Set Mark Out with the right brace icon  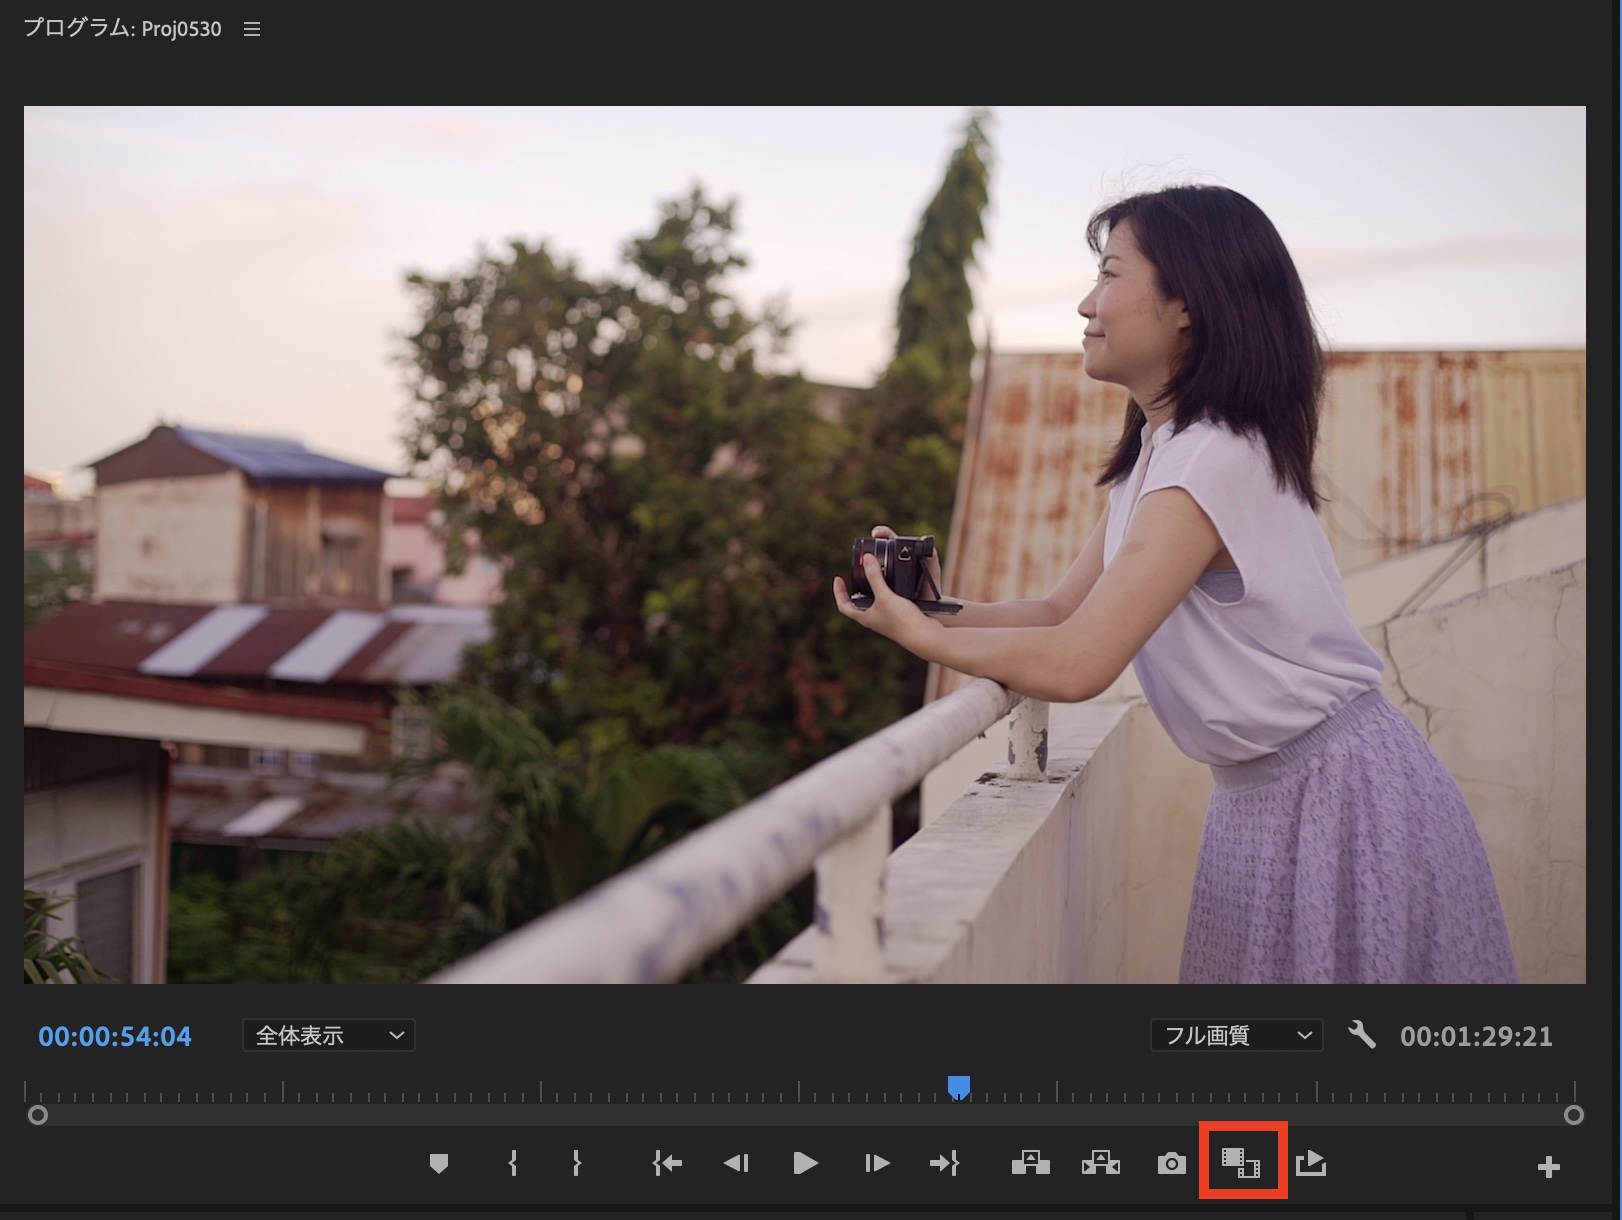[576, 1163]
